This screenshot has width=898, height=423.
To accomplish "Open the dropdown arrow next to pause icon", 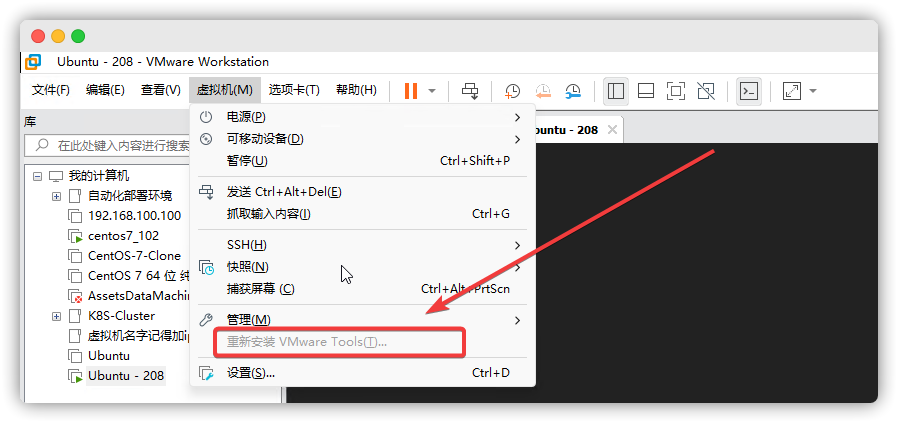I will (432, 90).
